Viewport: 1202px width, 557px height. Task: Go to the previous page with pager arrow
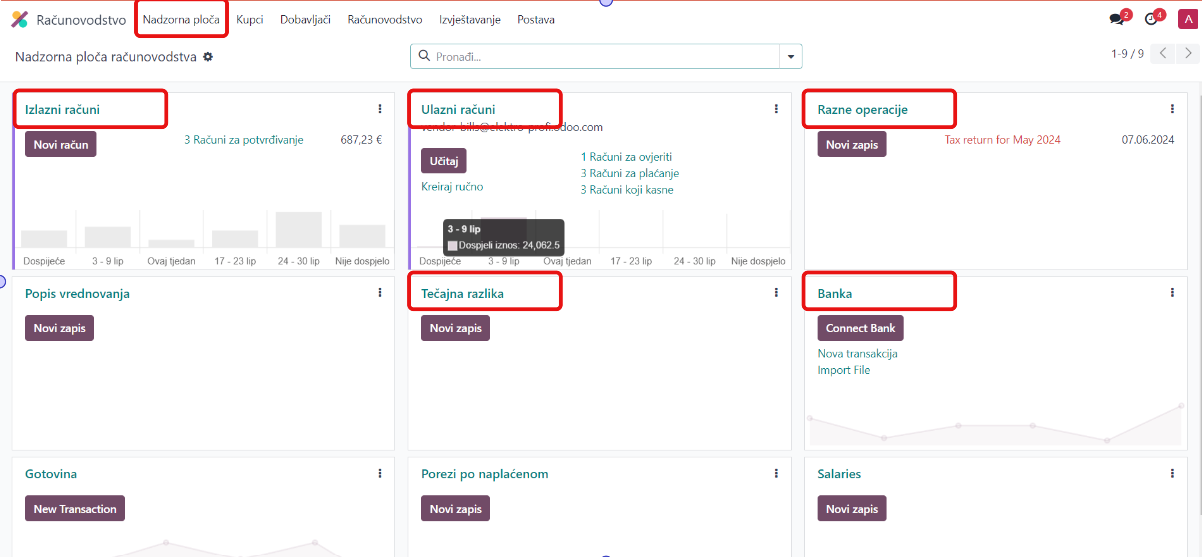1162,54
